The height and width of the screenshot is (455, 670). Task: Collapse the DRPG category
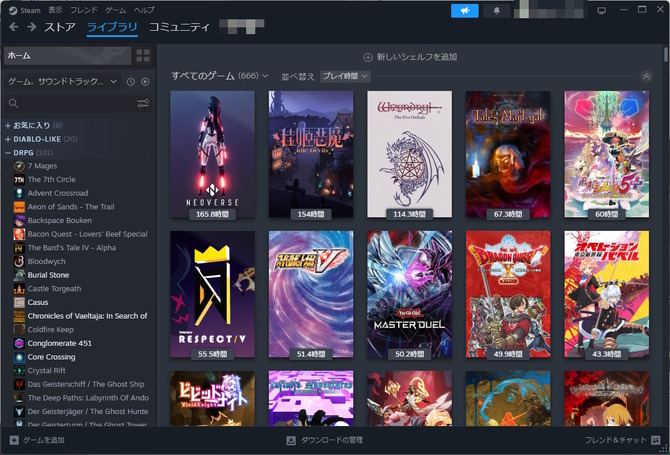coord(8,152)
